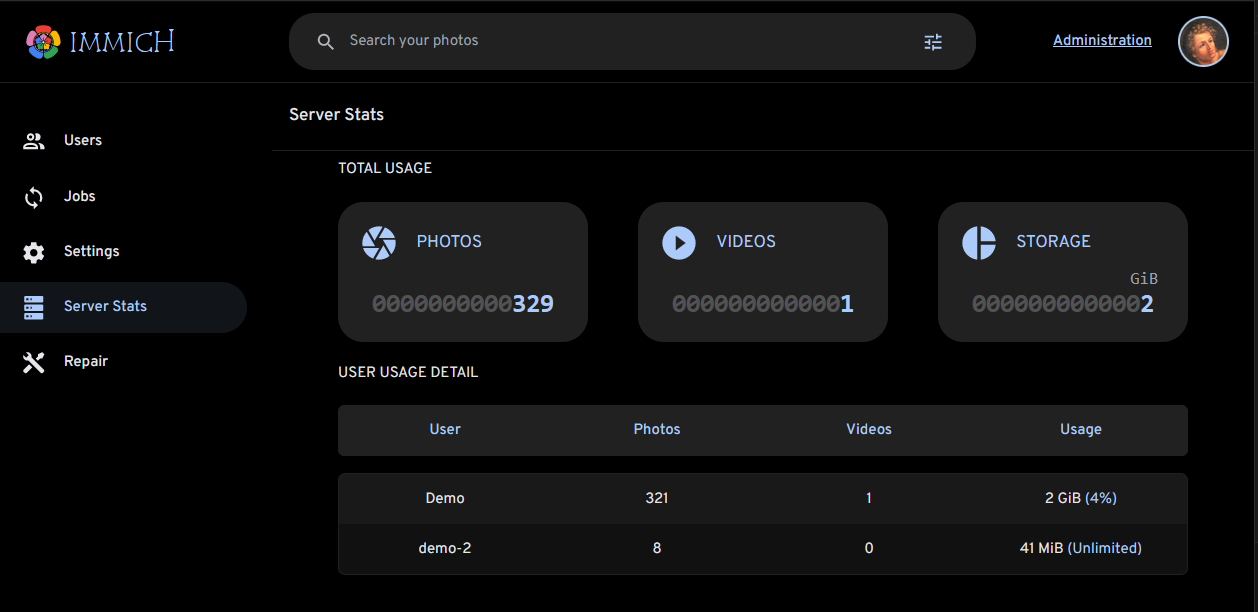
Task: Open the search filters icon in the search bar
Action: point(933,41)
